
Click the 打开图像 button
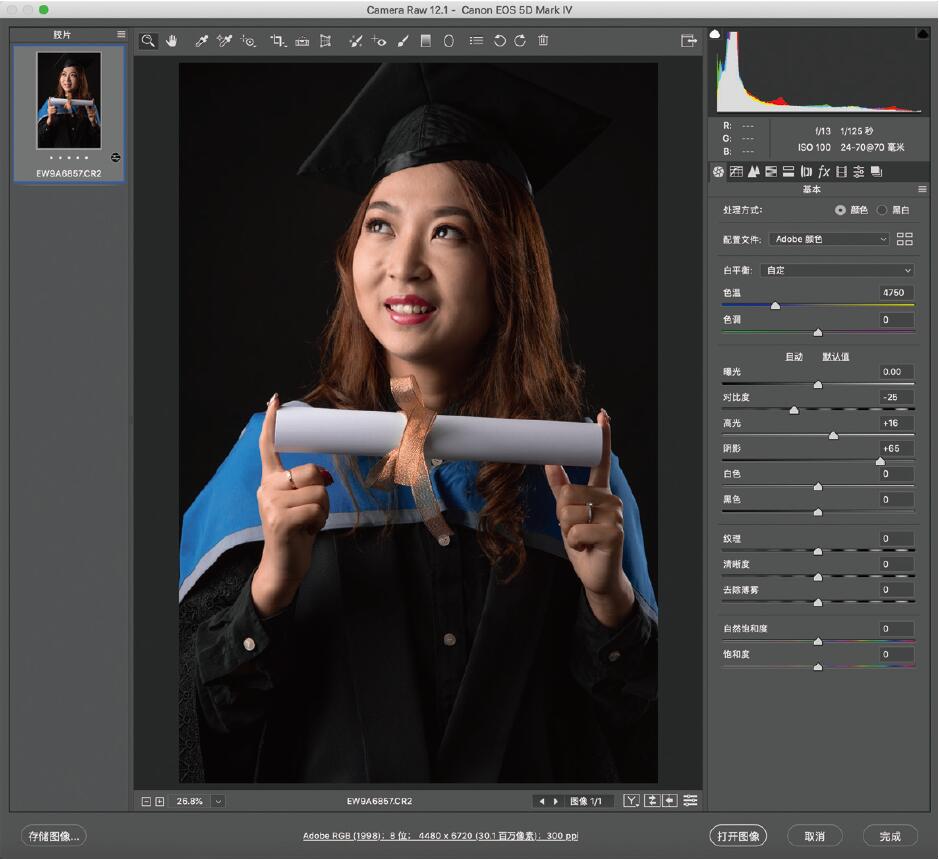738,836
